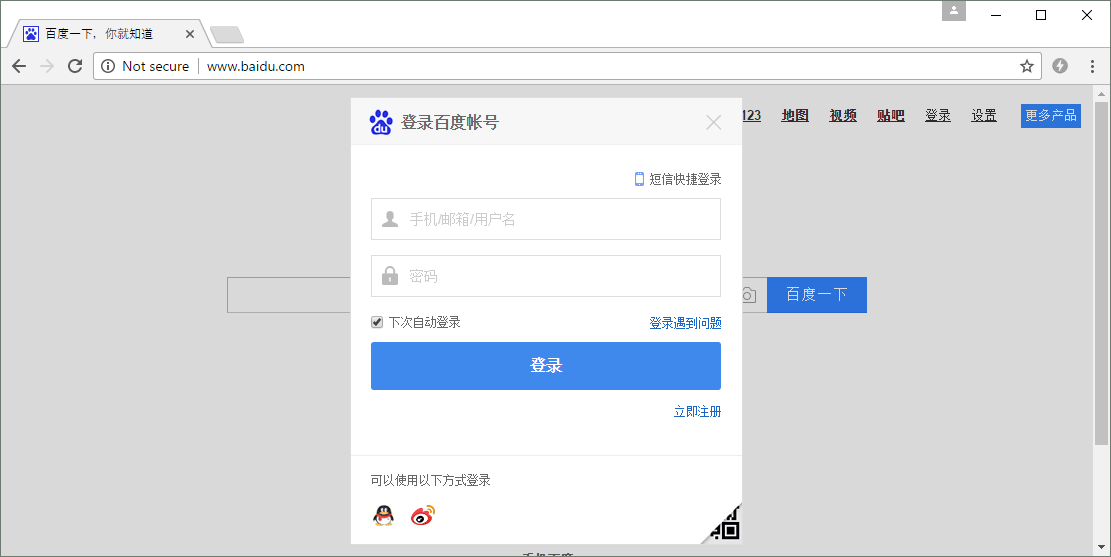Close the Baidu login dialog

click(x=714, y=123)
